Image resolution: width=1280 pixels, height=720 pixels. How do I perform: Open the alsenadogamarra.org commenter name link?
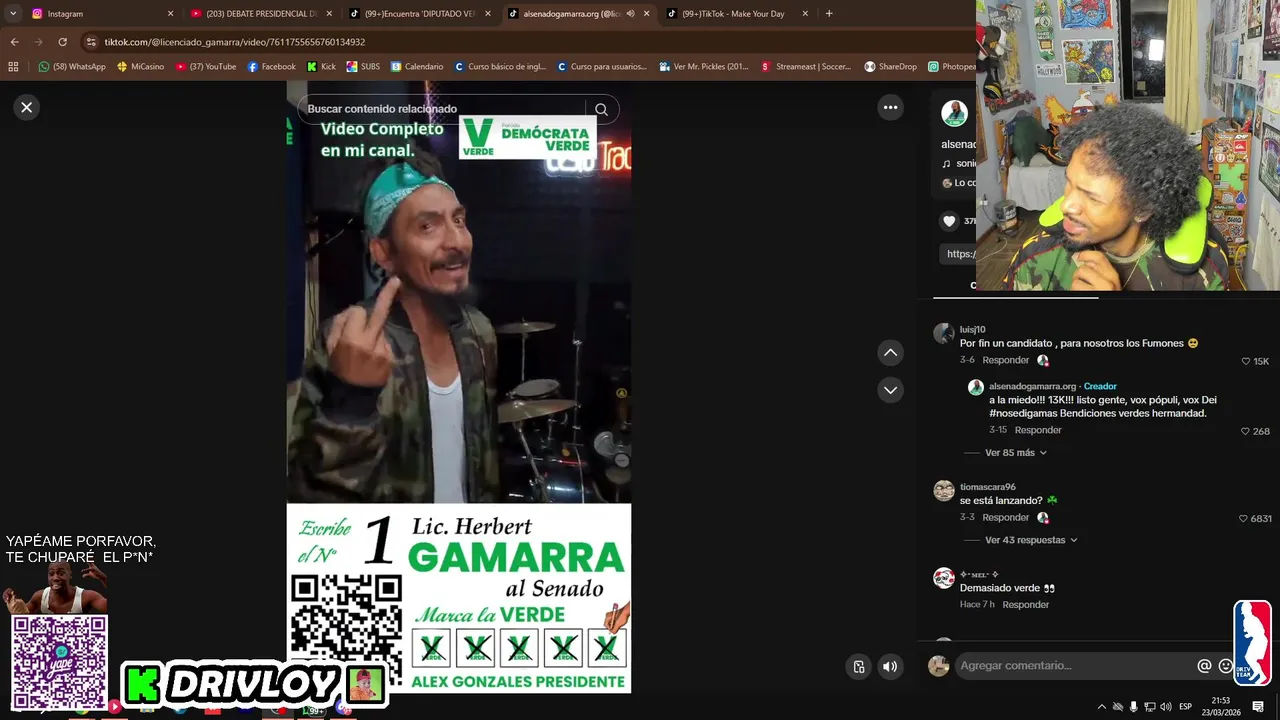coord(1032,386)
